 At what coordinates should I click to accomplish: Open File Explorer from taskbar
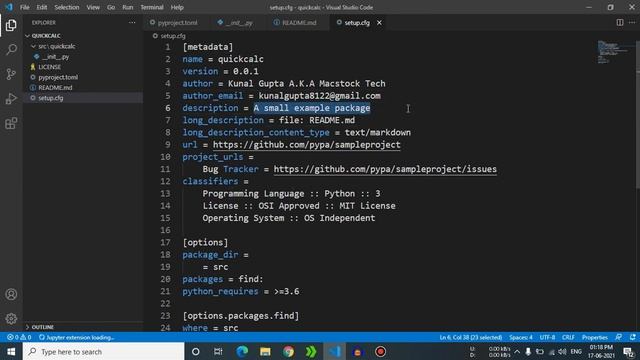point(265,351)
